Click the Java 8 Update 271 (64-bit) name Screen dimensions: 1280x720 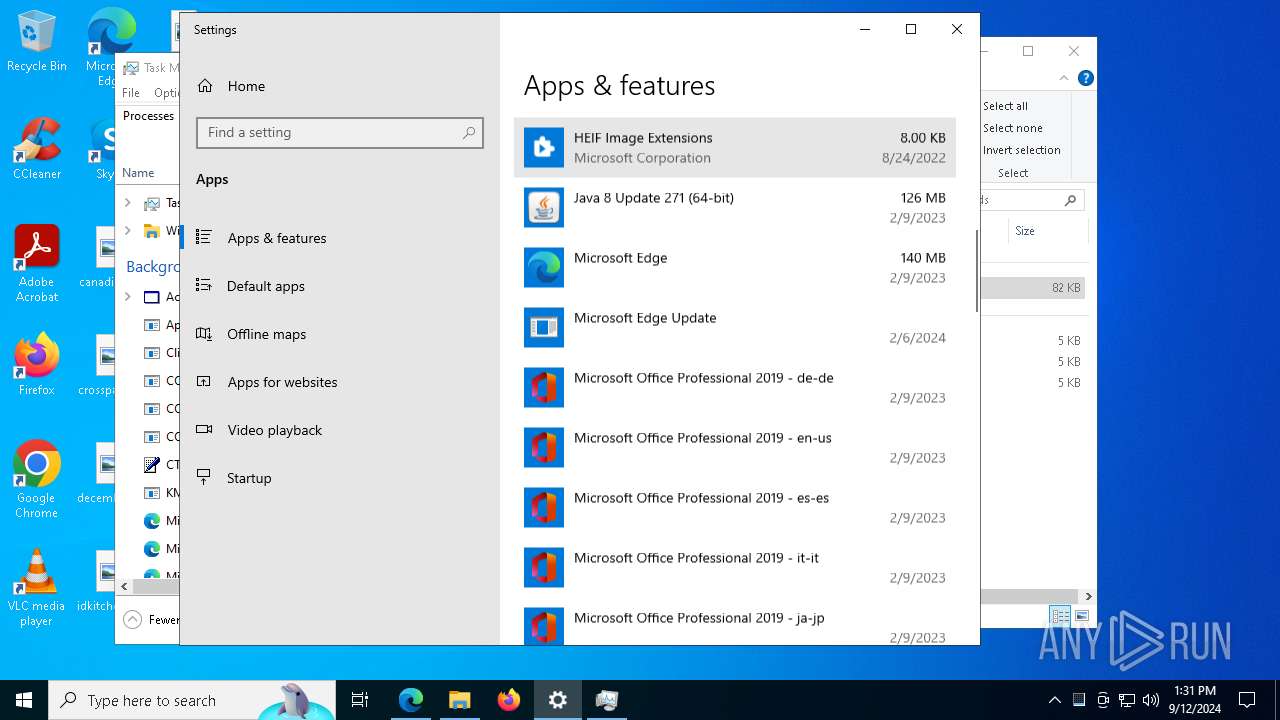tap(654, 198)
